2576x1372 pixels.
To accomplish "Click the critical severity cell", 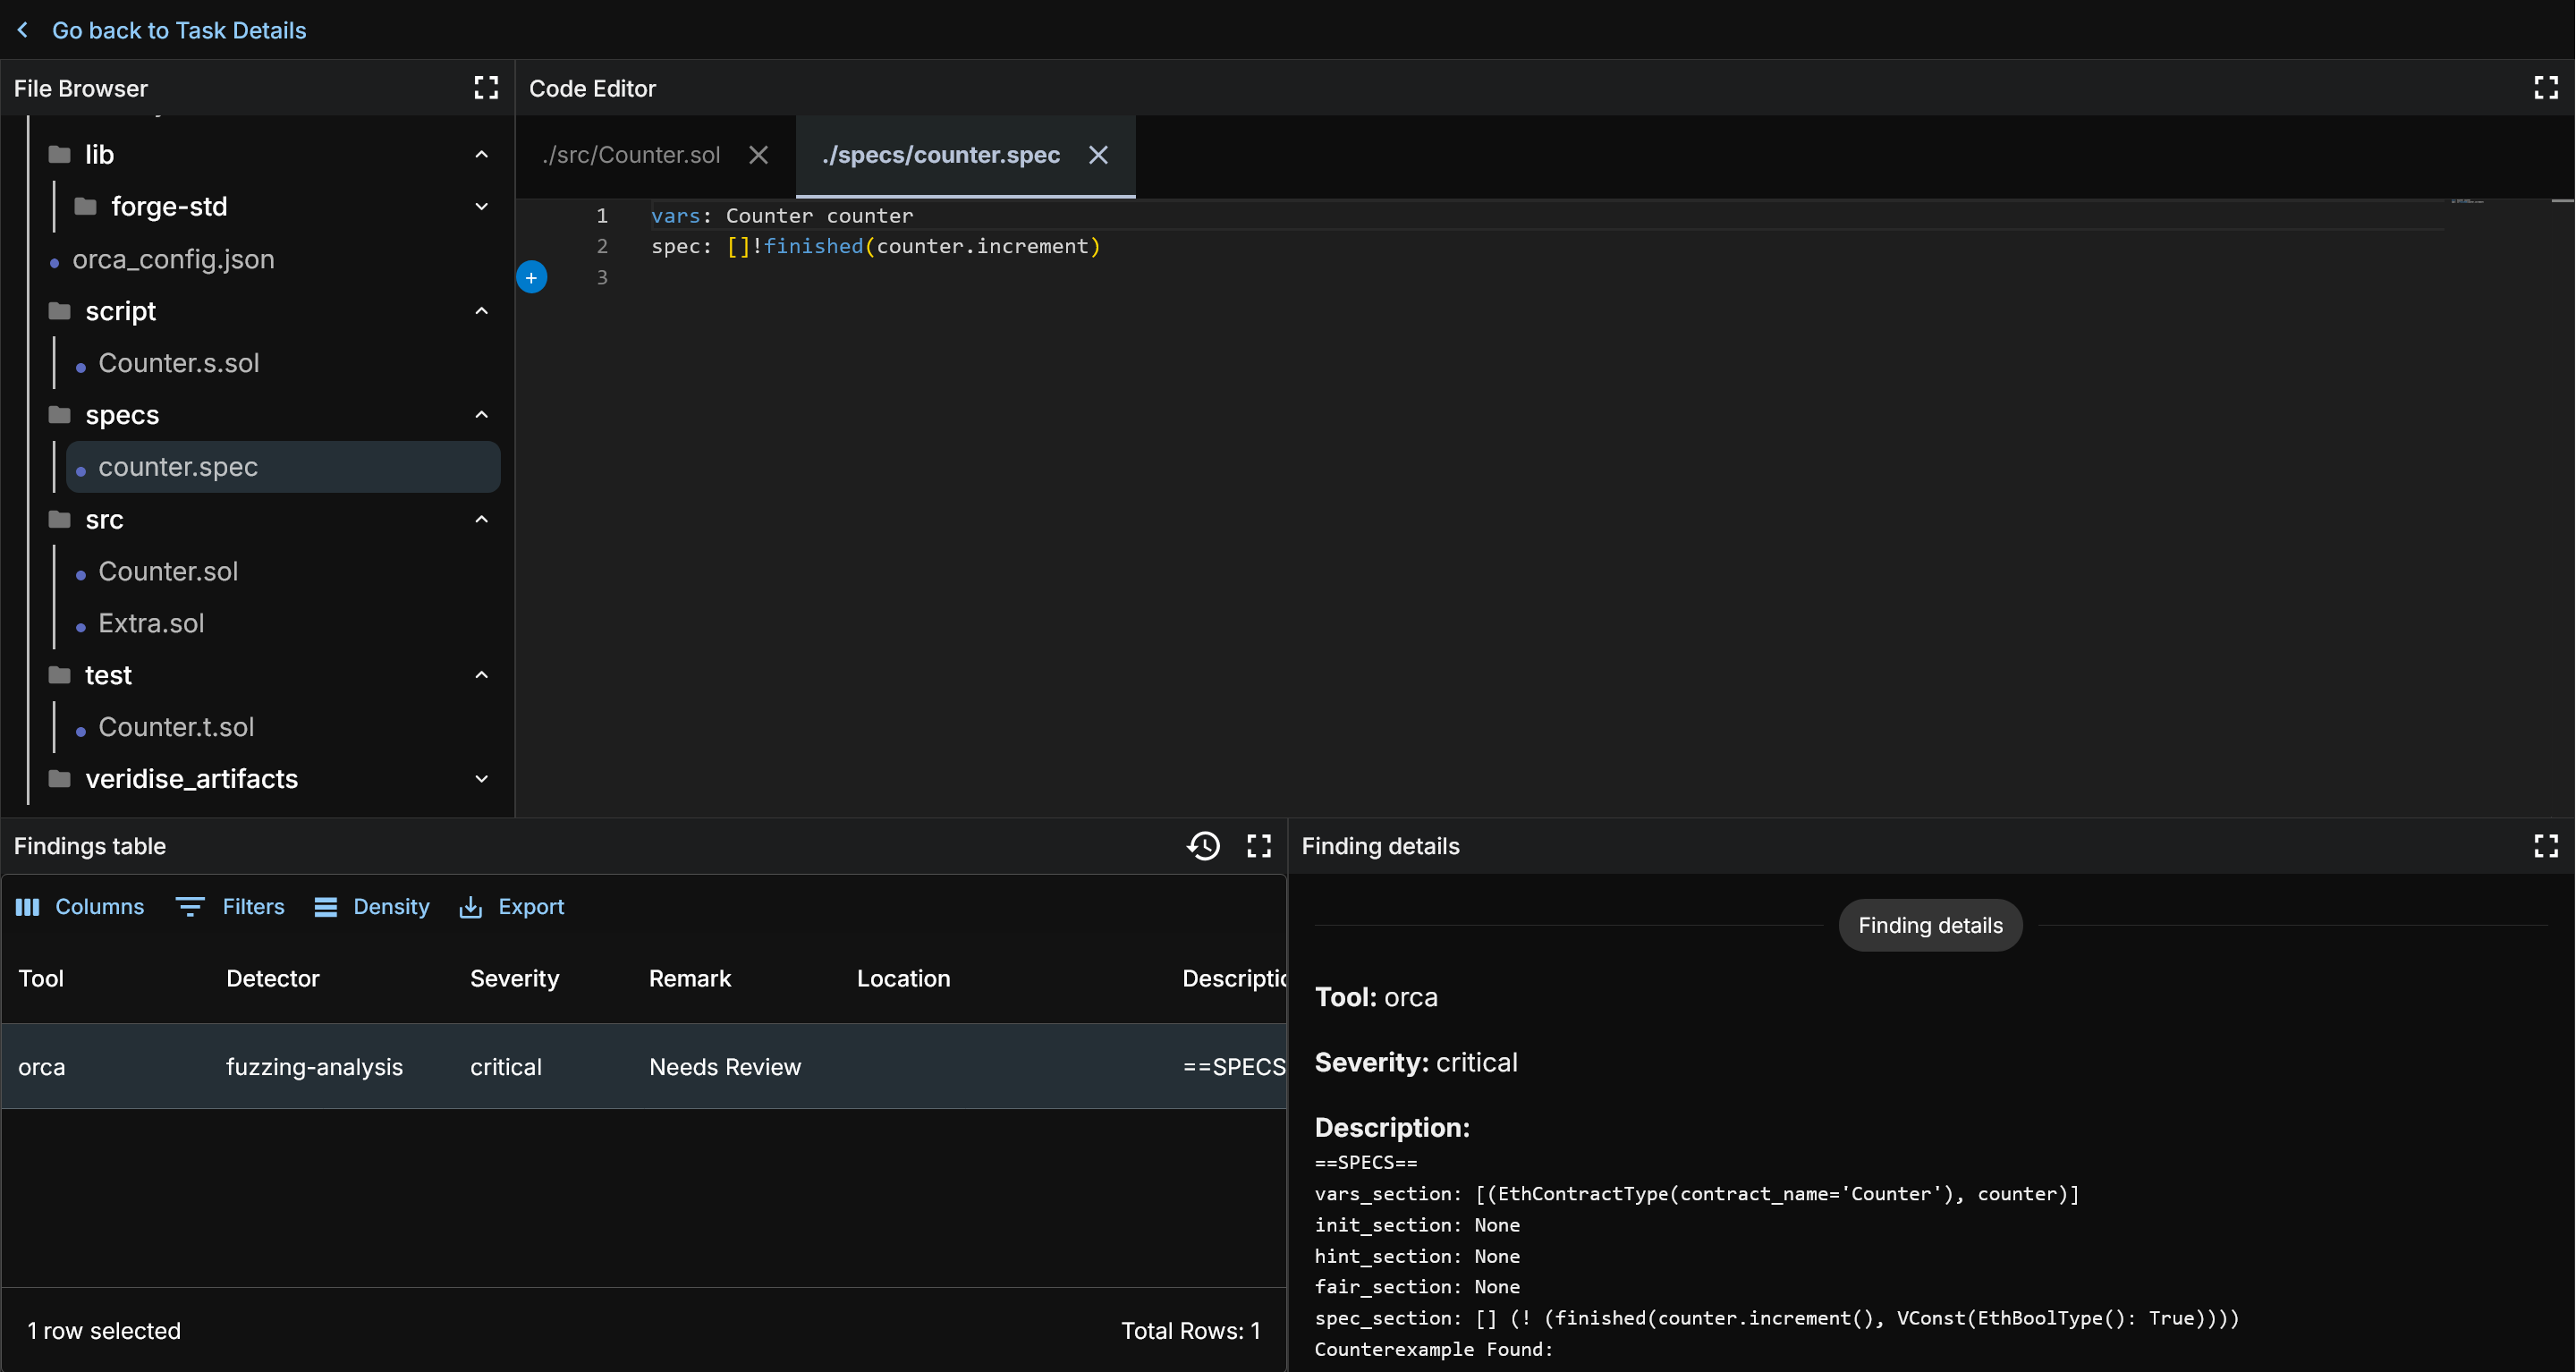I will (x=506, y=1067).
